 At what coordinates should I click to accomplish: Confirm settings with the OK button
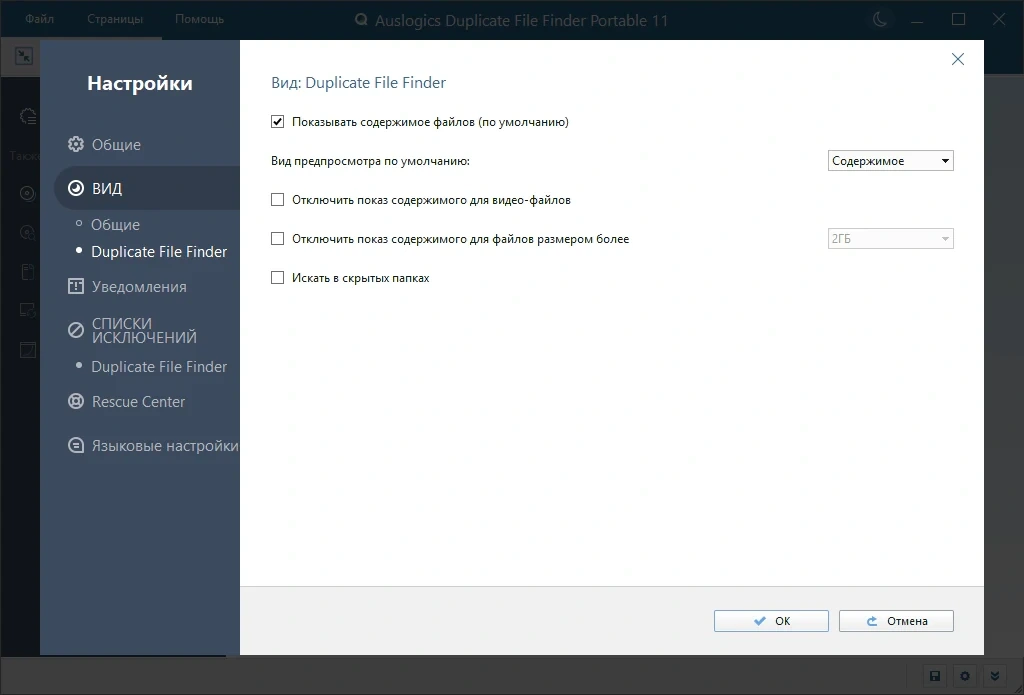[x=771, y=621]
